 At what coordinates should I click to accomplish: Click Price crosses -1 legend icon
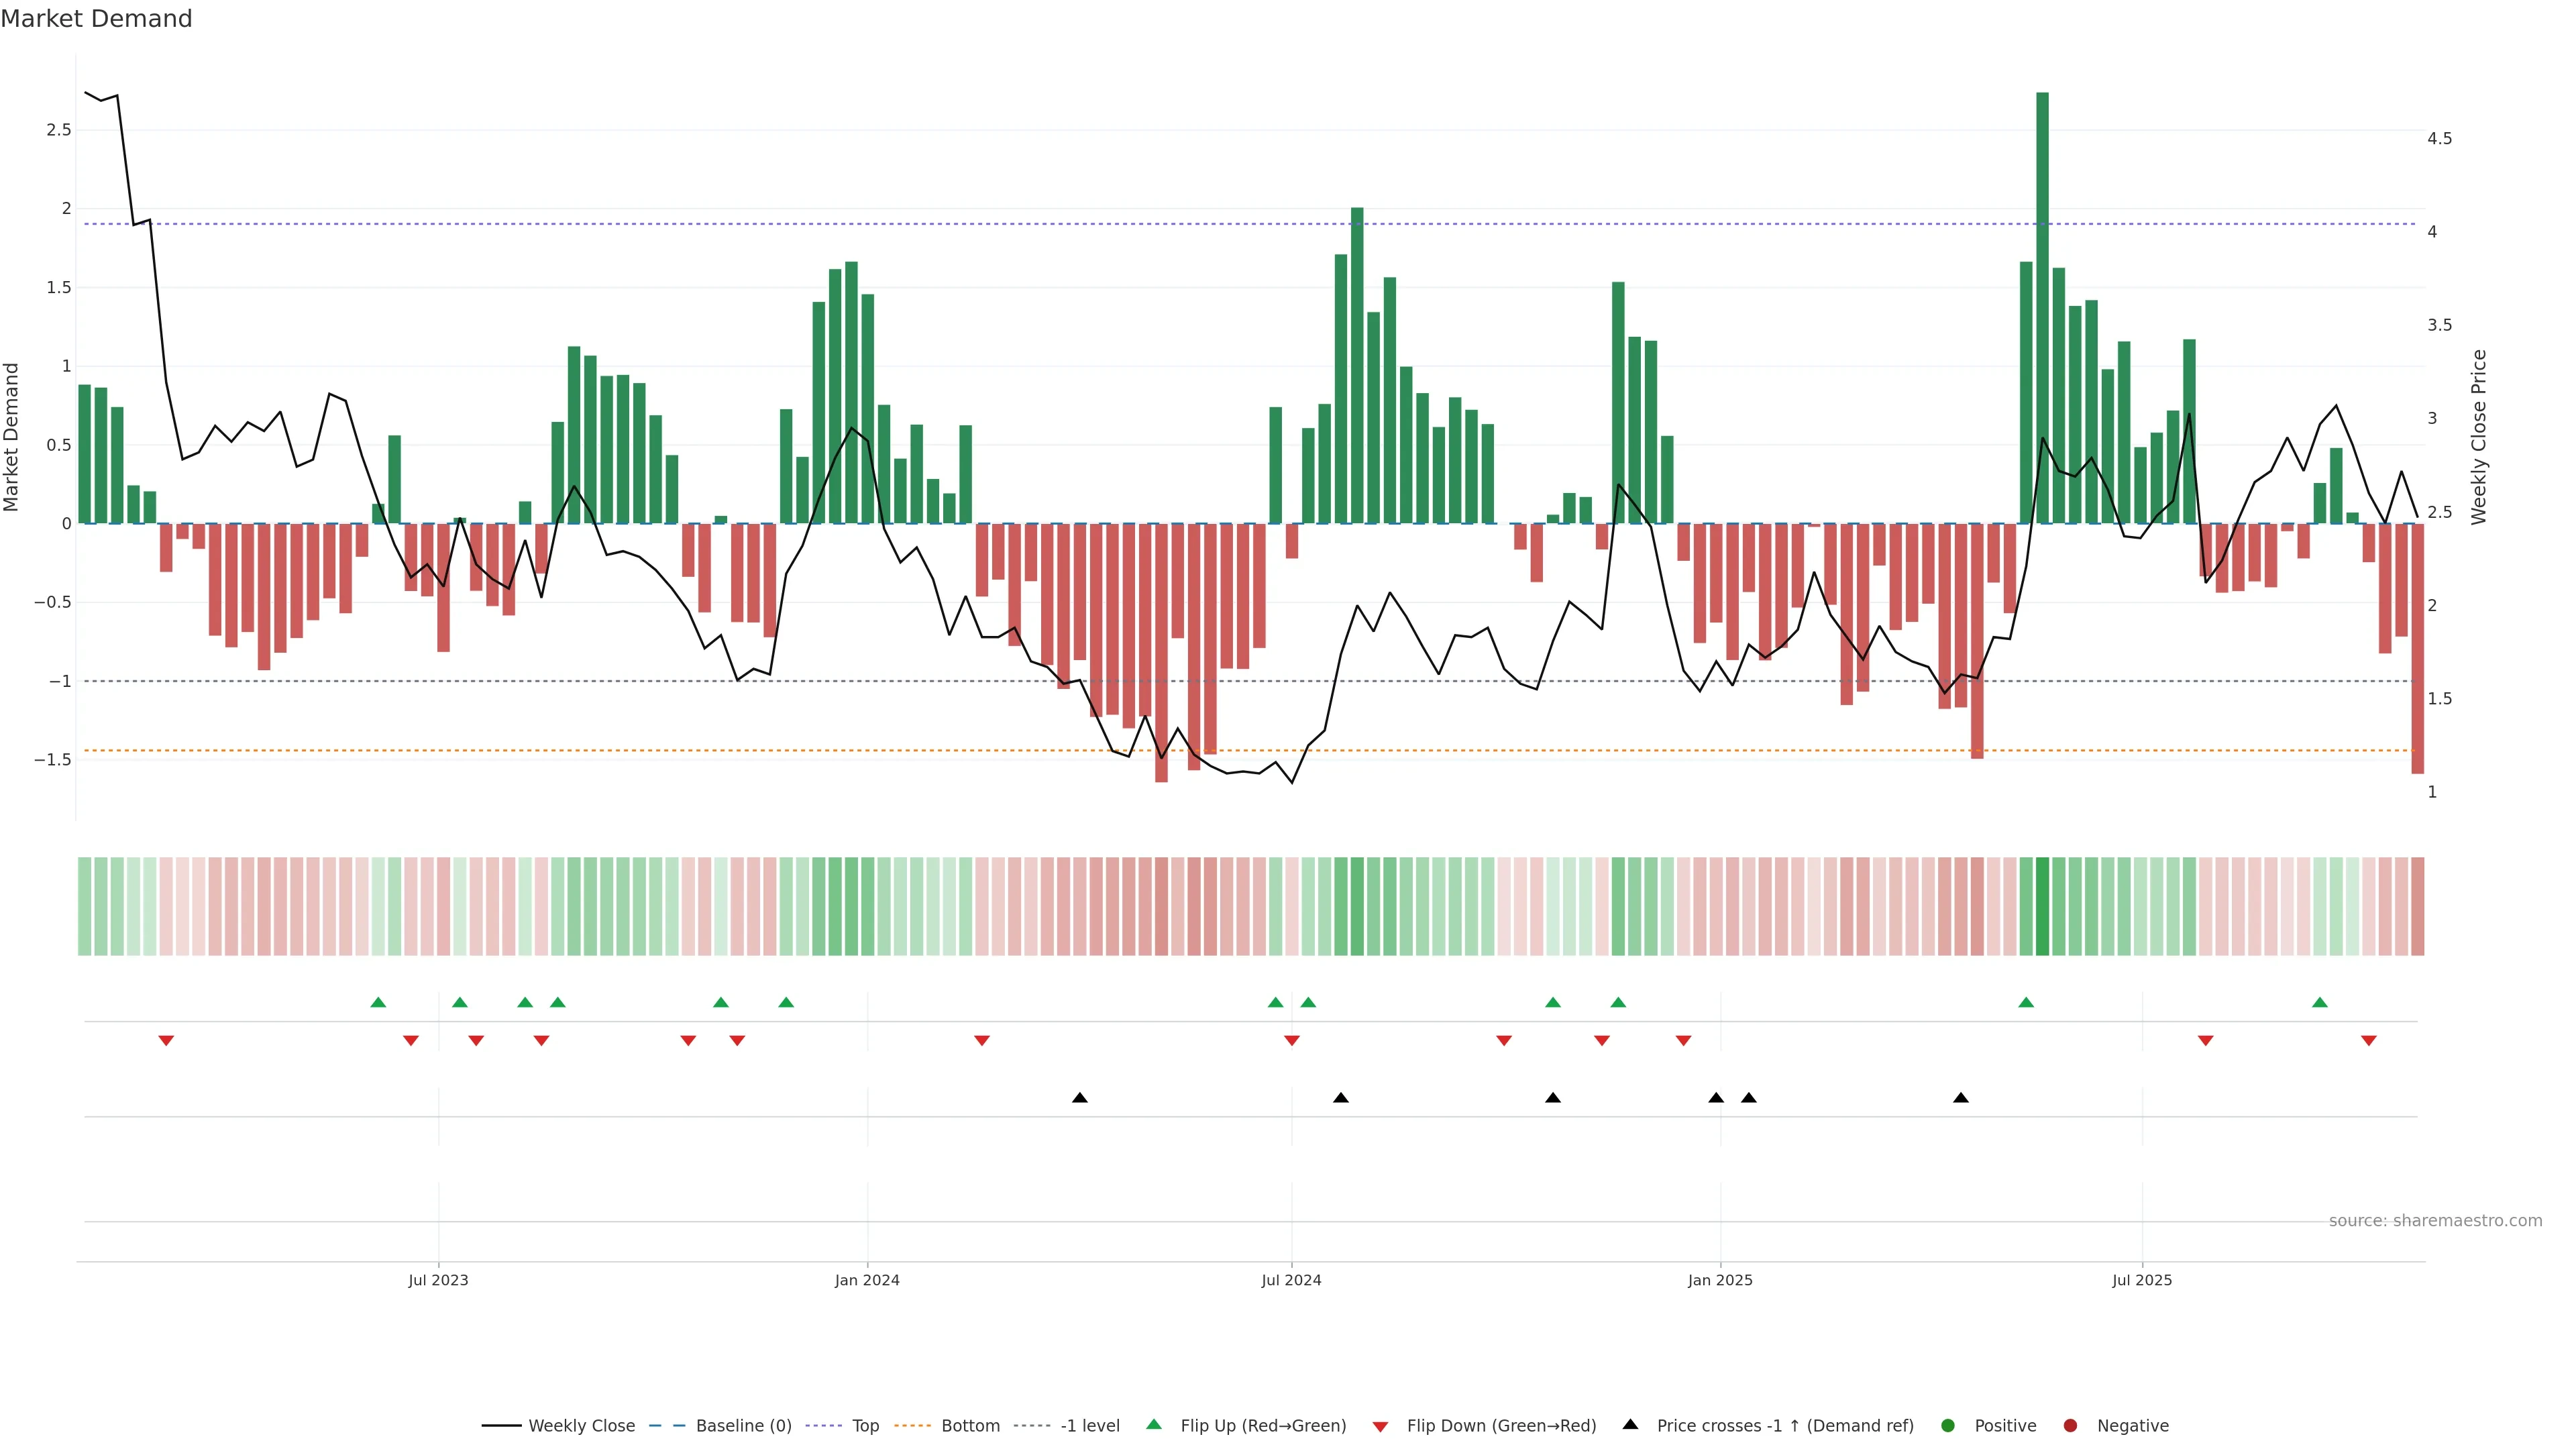[x=1630, y=1424]
